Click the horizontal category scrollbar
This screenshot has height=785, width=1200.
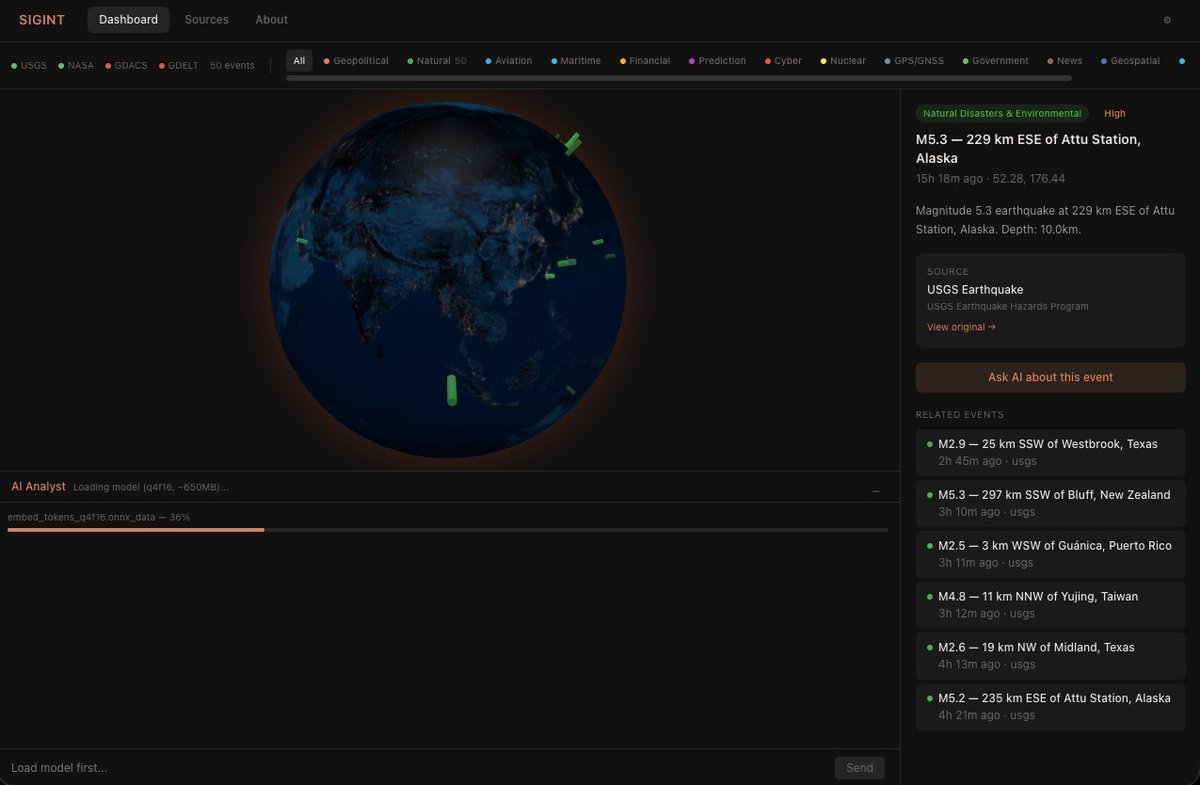pyautogui.click(x=678, y=78)
